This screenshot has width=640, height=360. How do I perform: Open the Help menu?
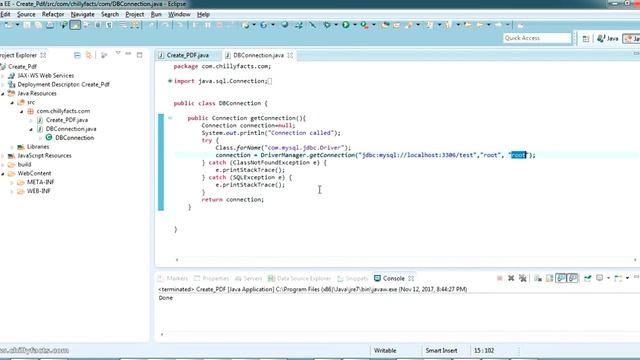tap(203, 14)
